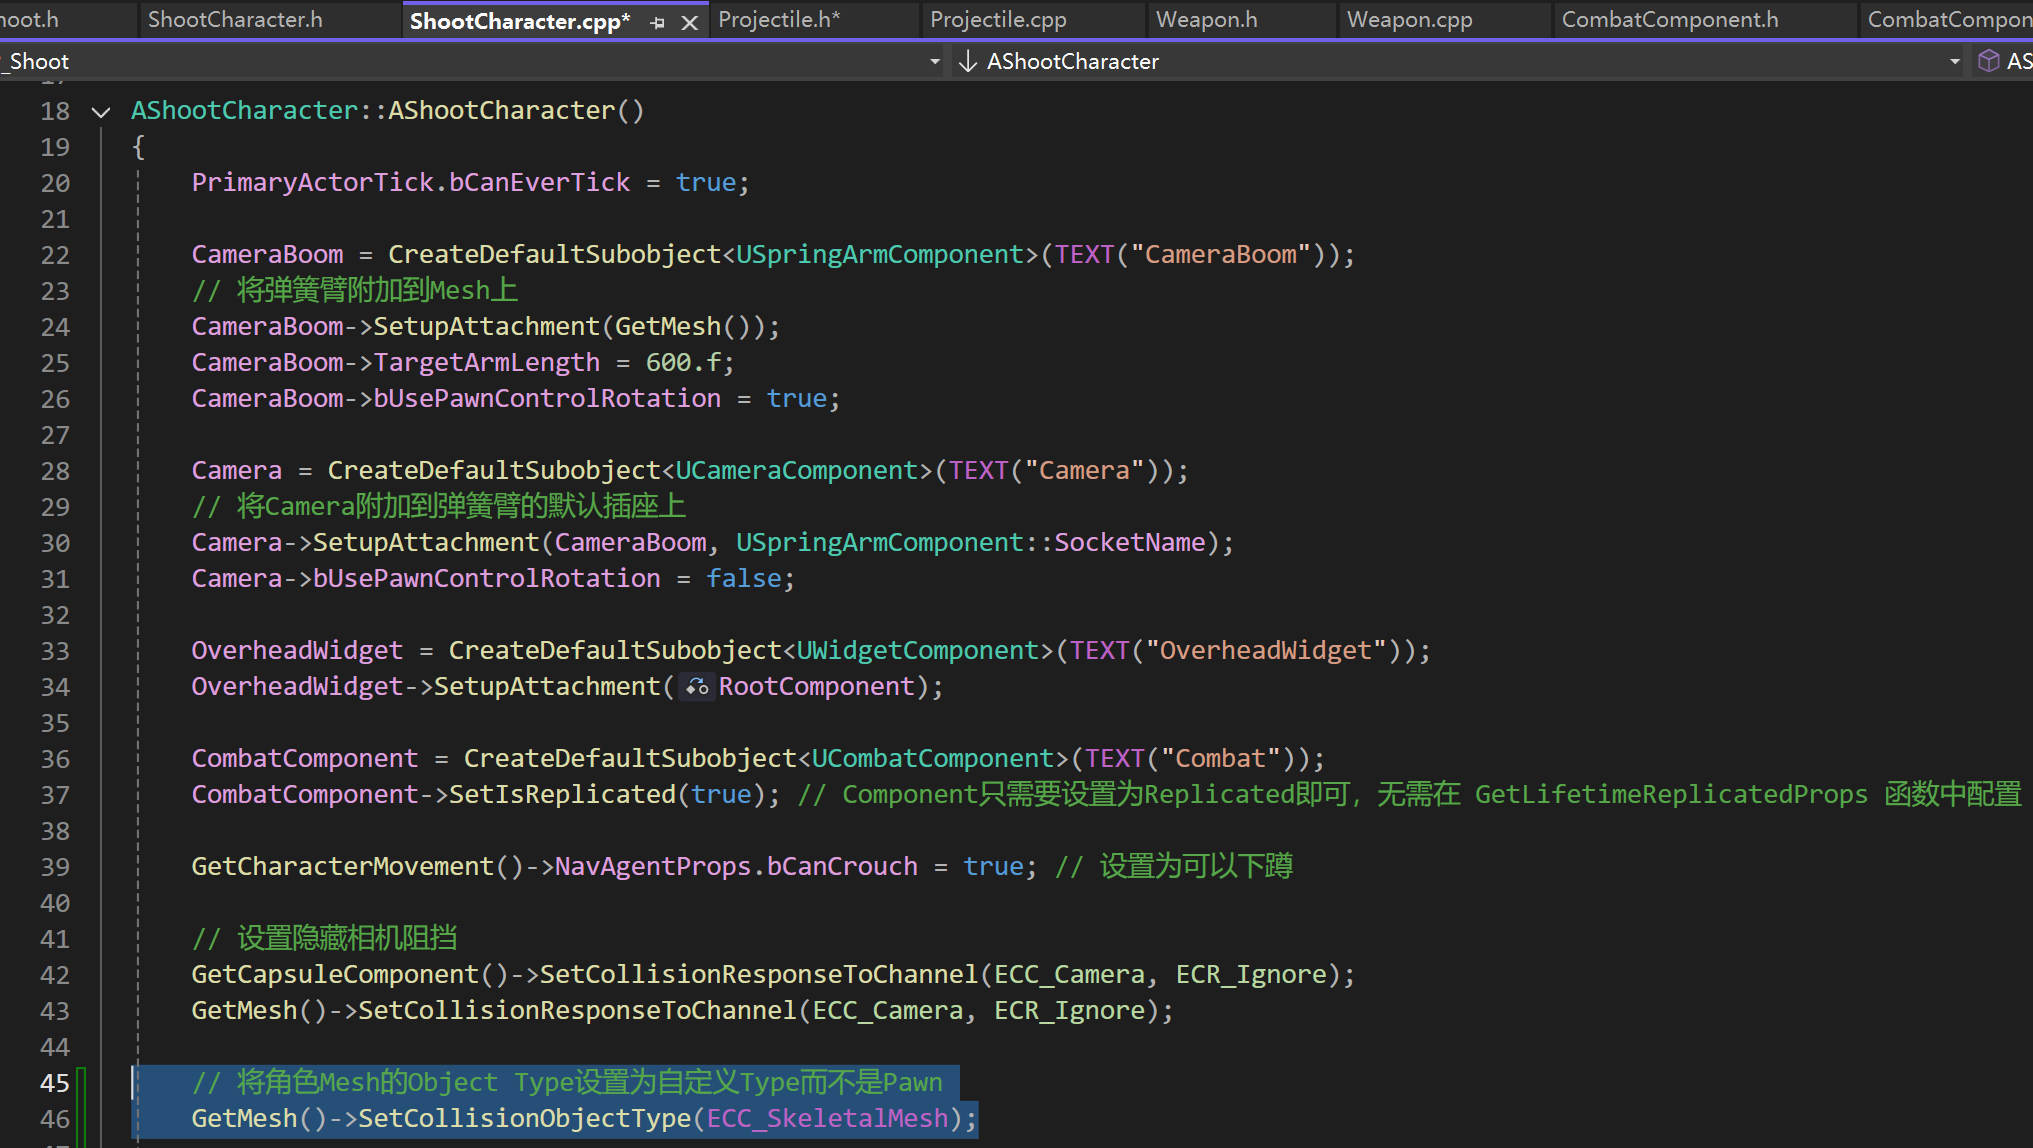The image size is (2033, 1148).
Task: Click the cube icon in members bar
Action: coord(1988,61)
